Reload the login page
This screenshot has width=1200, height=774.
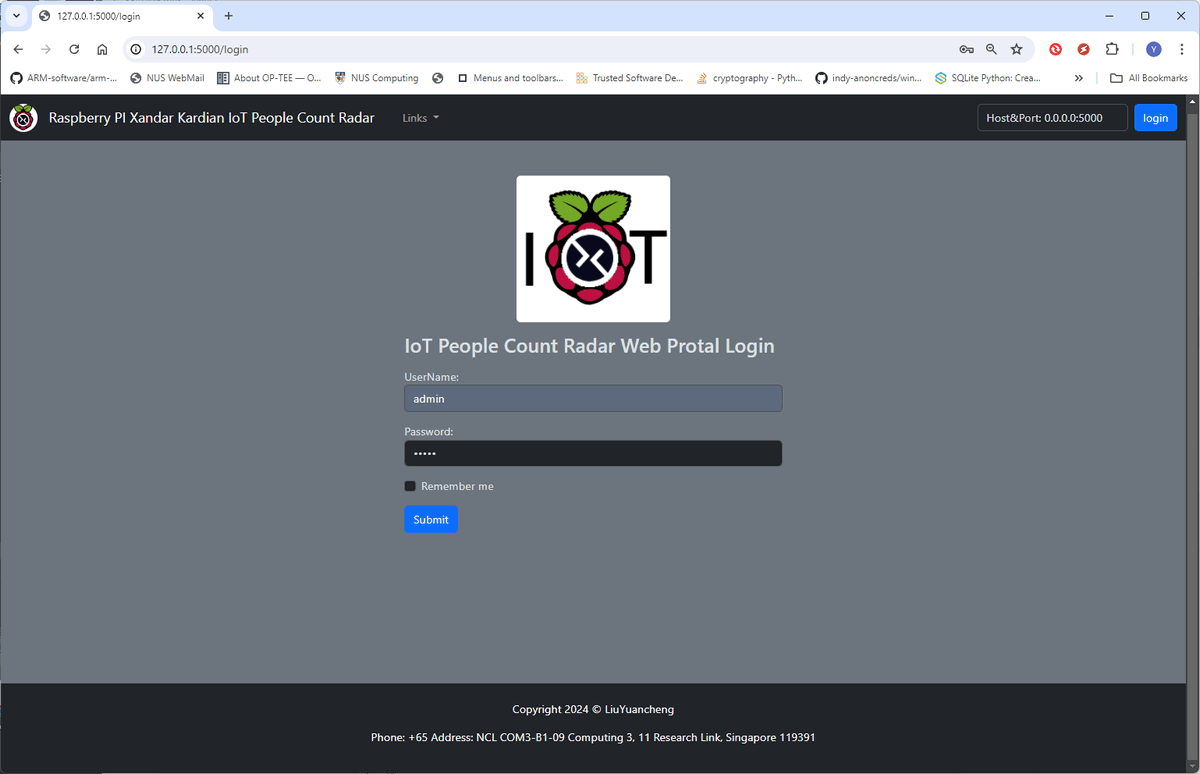[74, 49]
